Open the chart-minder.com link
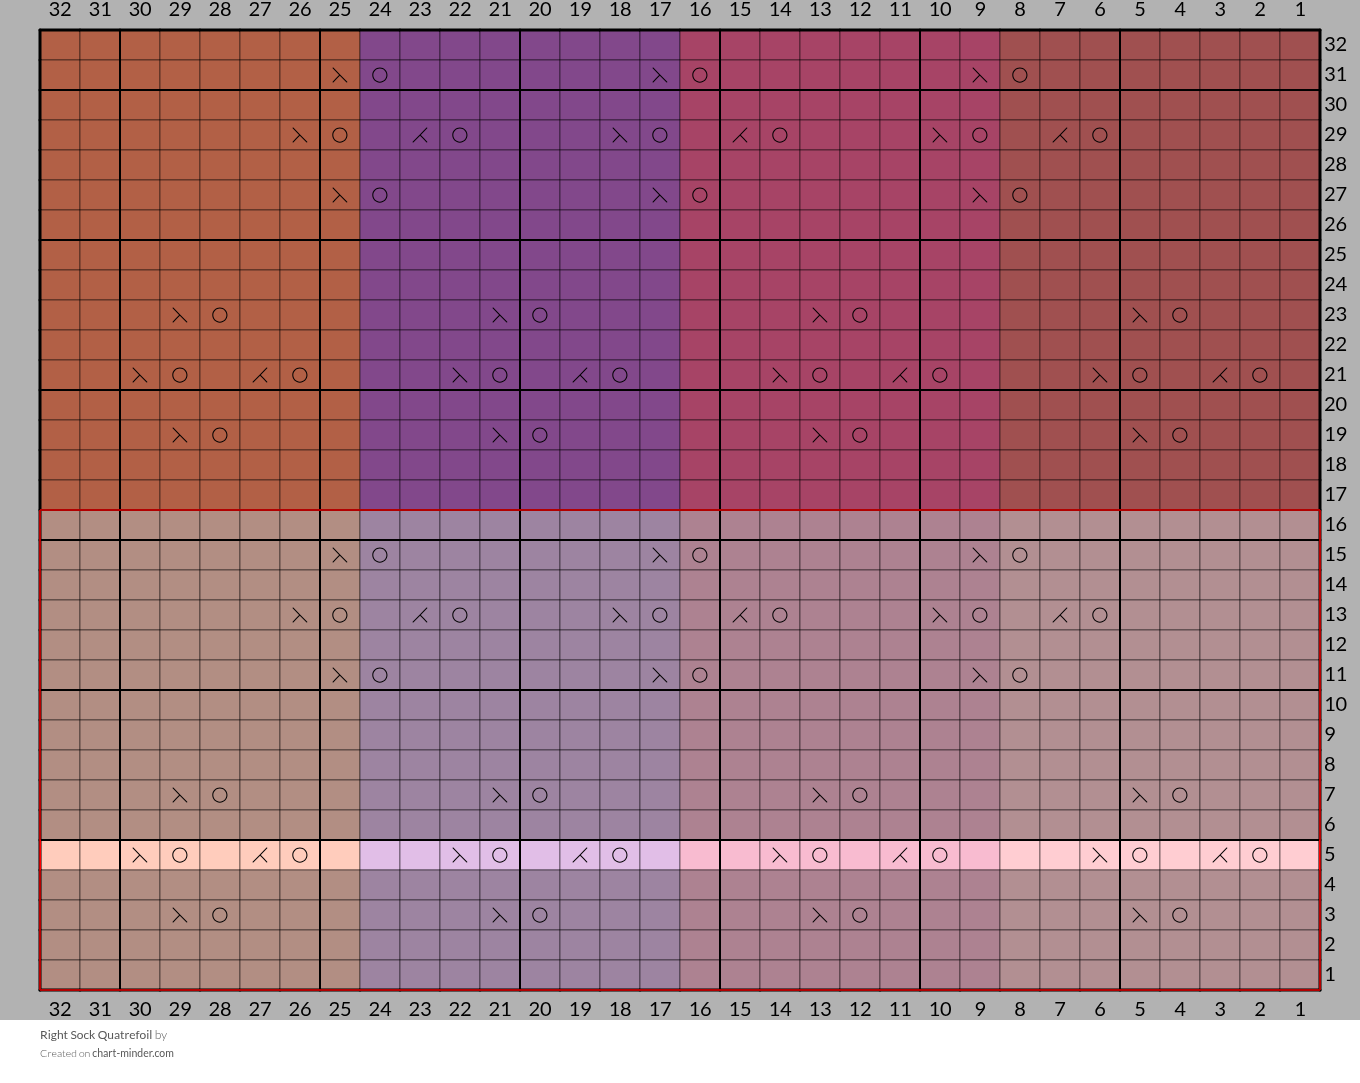1360x1083 pixels. (x=133, y=1053)
